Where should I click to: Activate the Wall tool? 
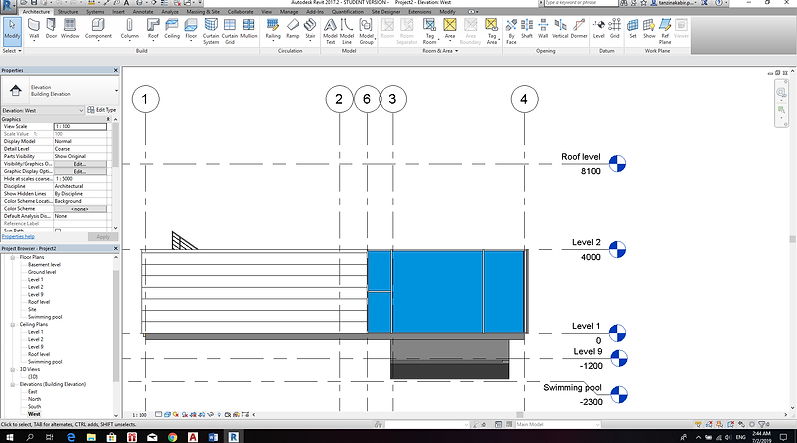pos(34,29)
